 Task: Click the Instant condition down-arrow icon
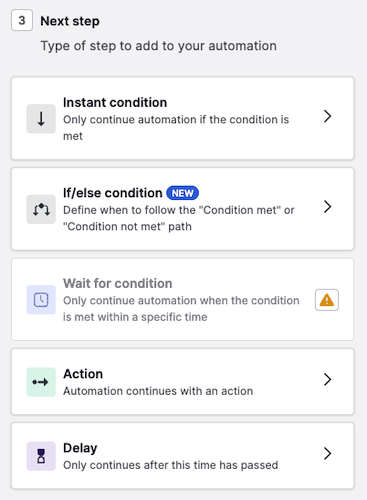click(41, 119)
